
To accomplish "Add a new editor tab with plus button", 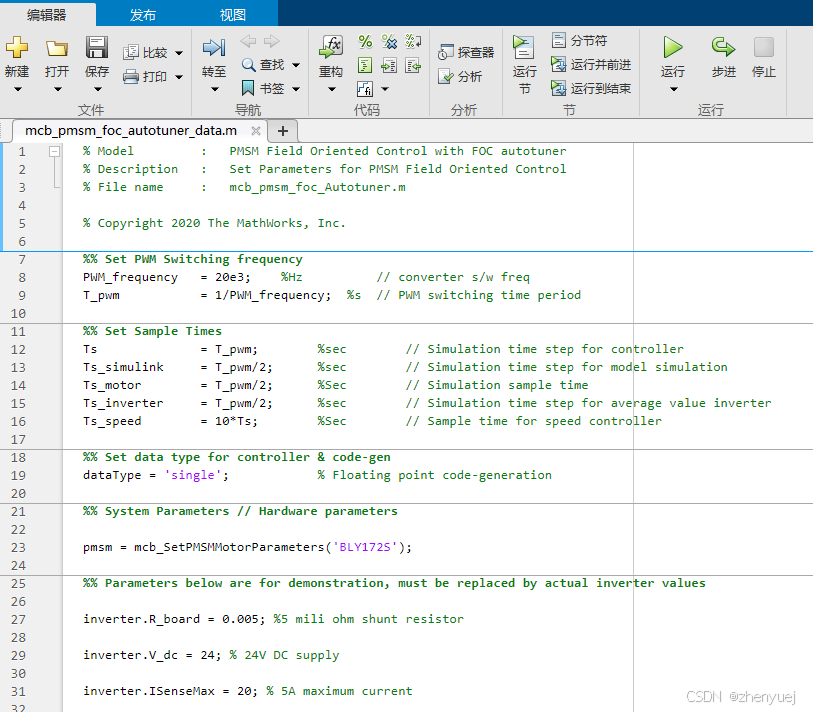I will pyautogui.click(x=283, y=131).
